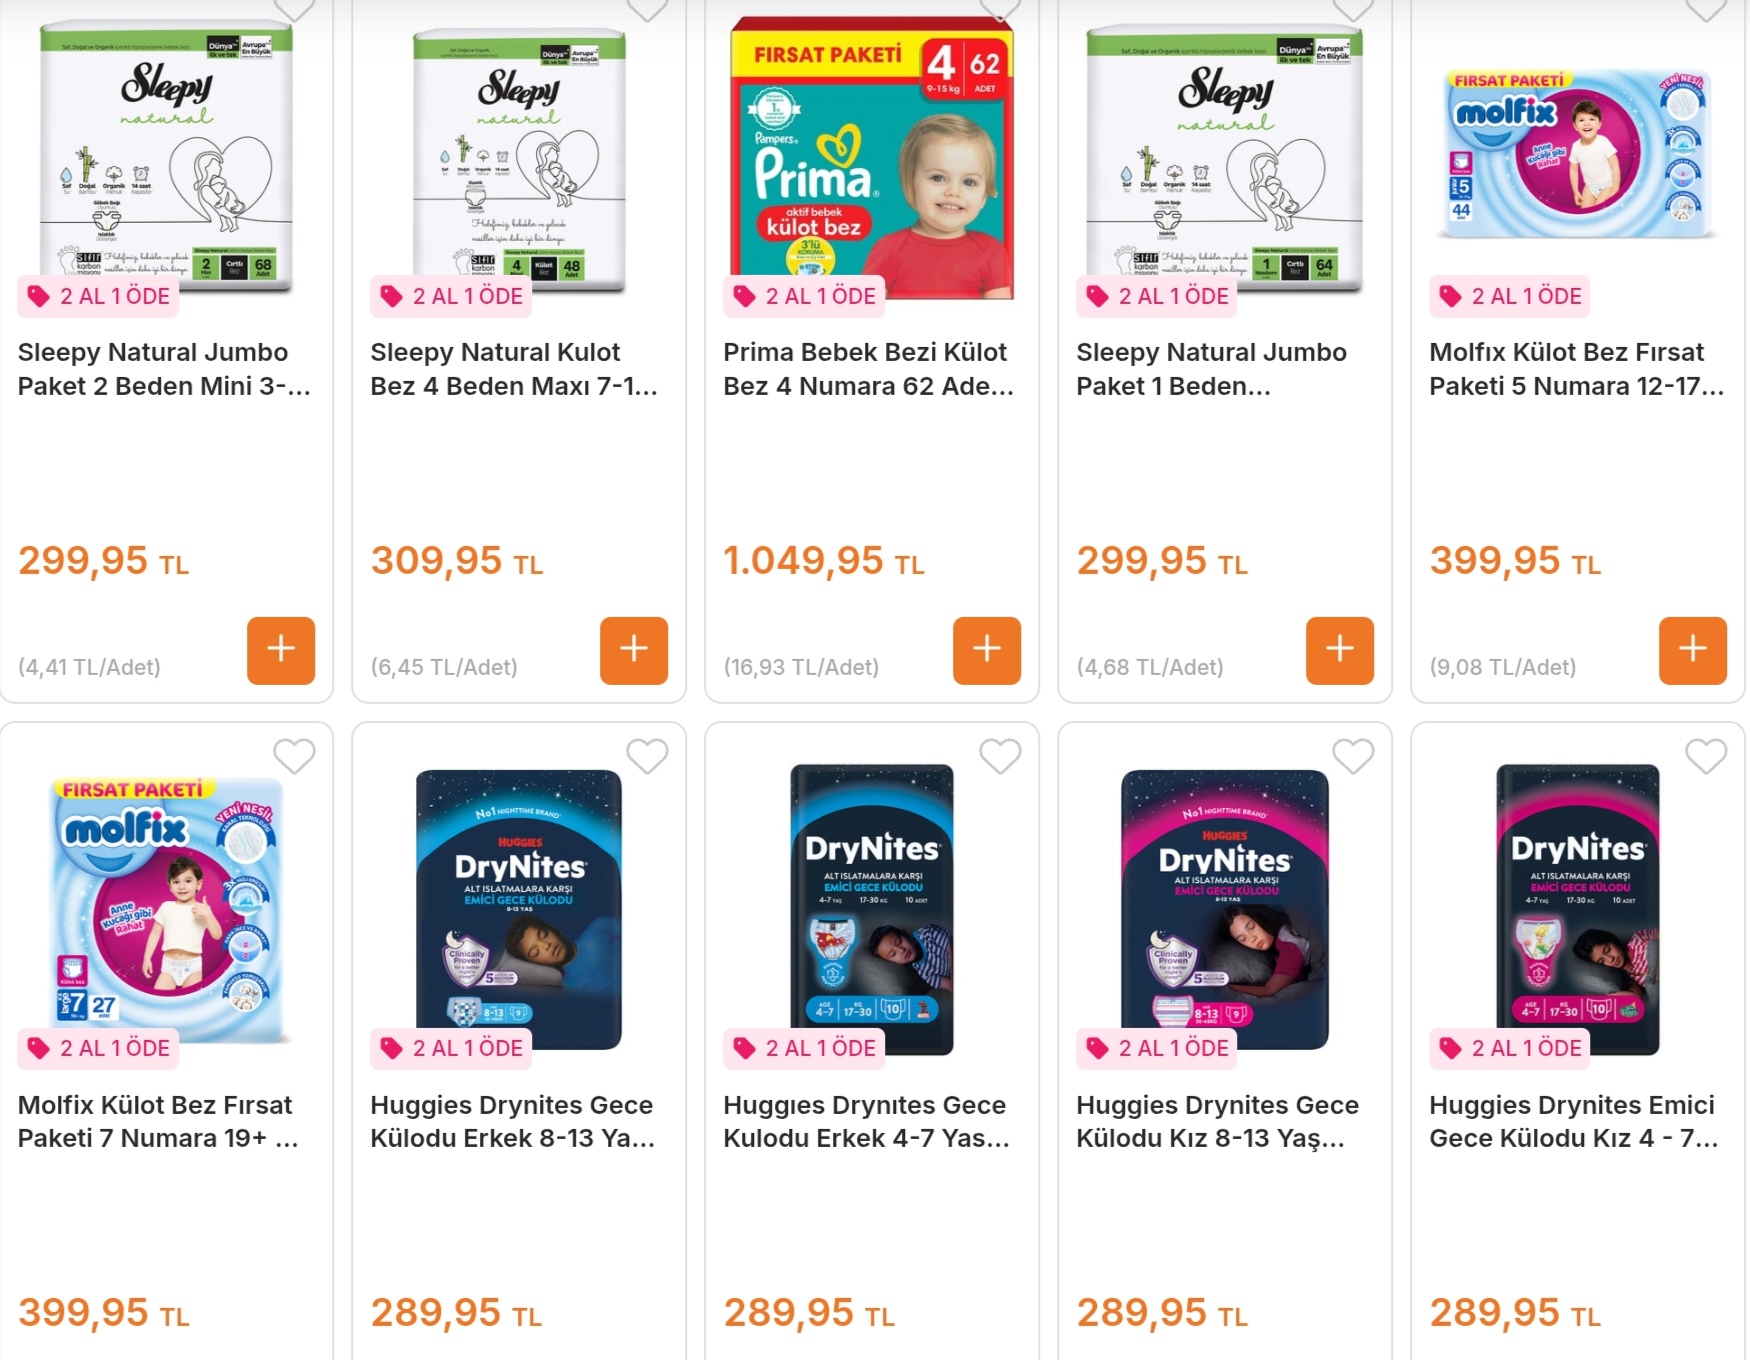The image size is (1750, 1360).
Task: Open Prima Bebek Bezi Külot Bez title
Action: [868, 369]
